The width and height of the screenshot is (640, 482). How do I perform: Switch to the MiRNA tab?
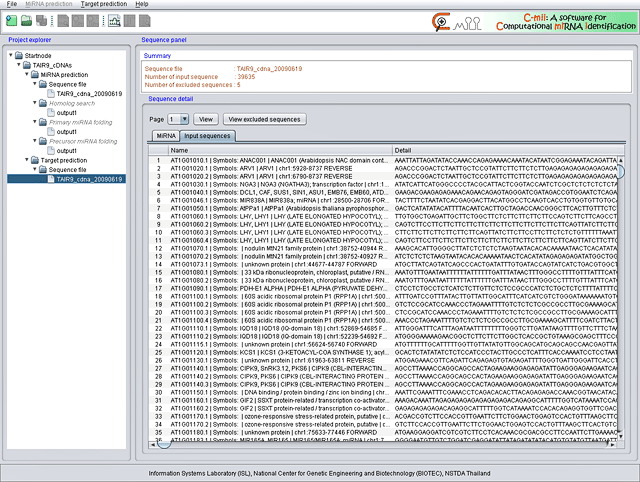[166, 136]
